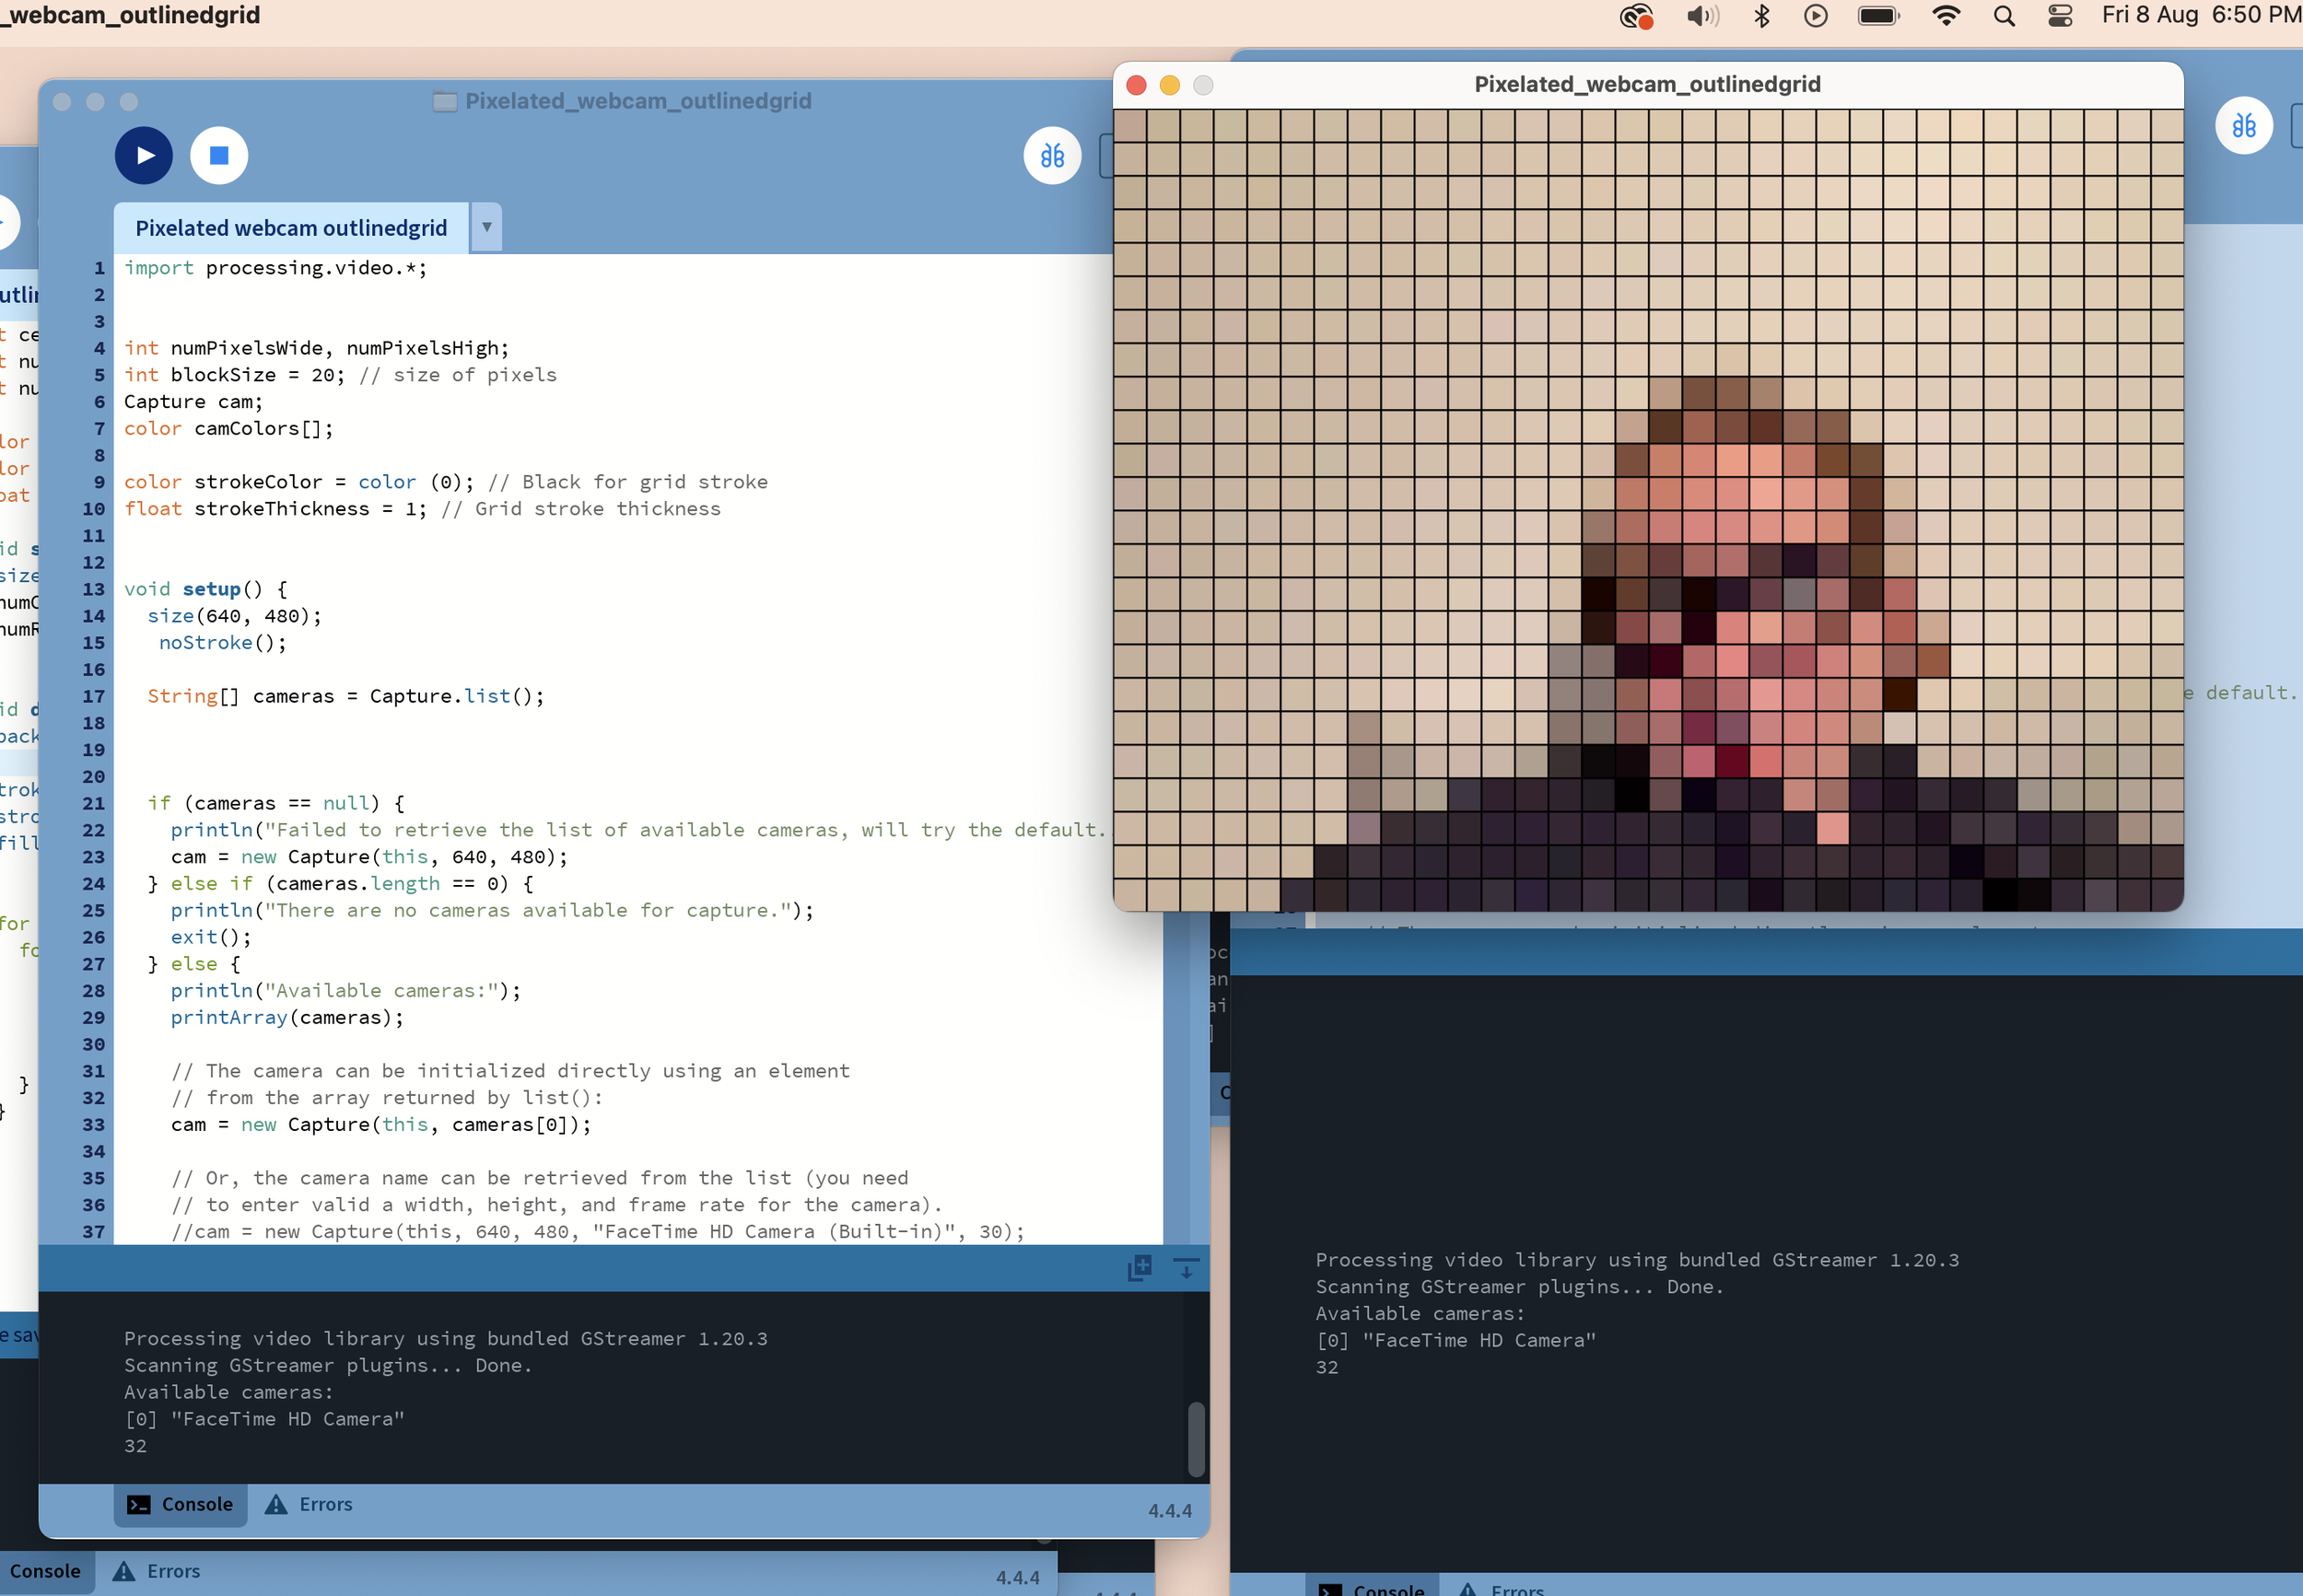This screenshot has width=2303, height=1596.
Task: Click the warning icon next to Errors
Action: pyautogui.click(x=276, y=1503)
